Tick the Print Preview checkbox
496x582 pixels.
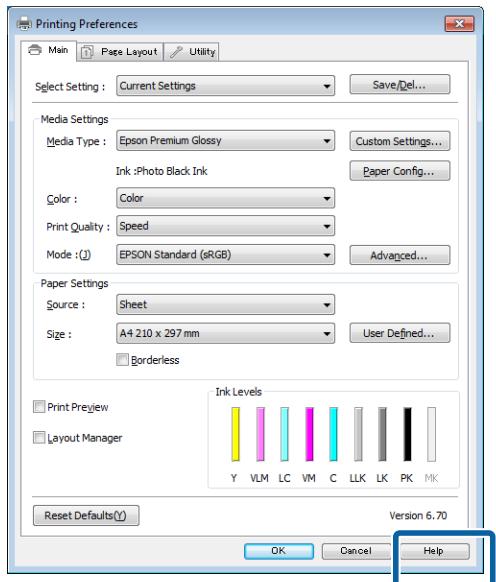click(39, 407)
